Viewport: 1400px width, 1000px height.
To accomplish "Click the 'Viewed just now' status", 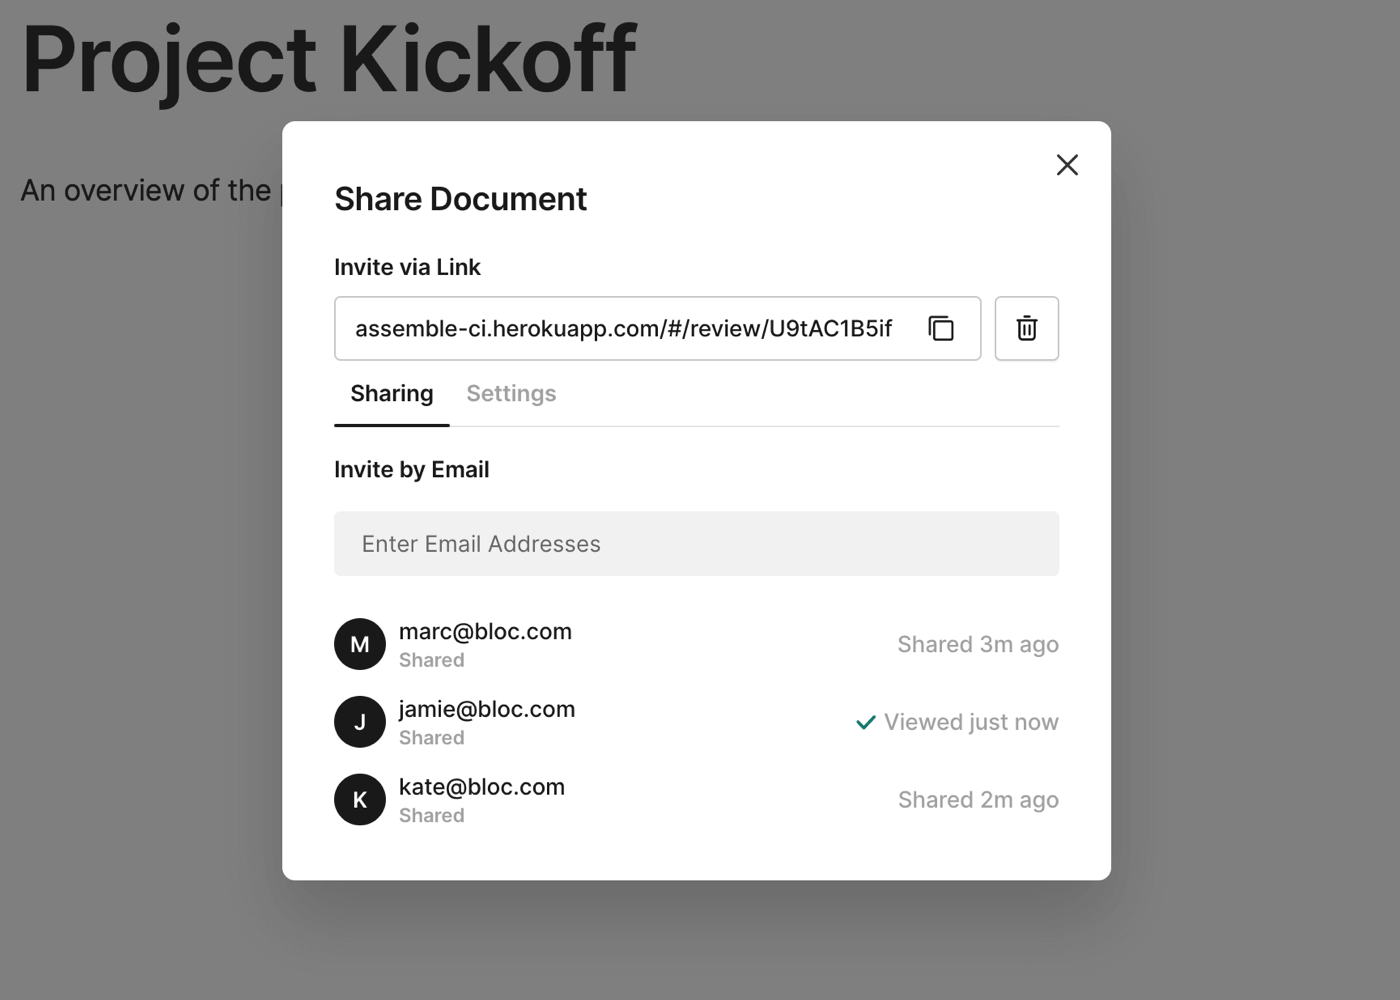I will tap(971, 722).
